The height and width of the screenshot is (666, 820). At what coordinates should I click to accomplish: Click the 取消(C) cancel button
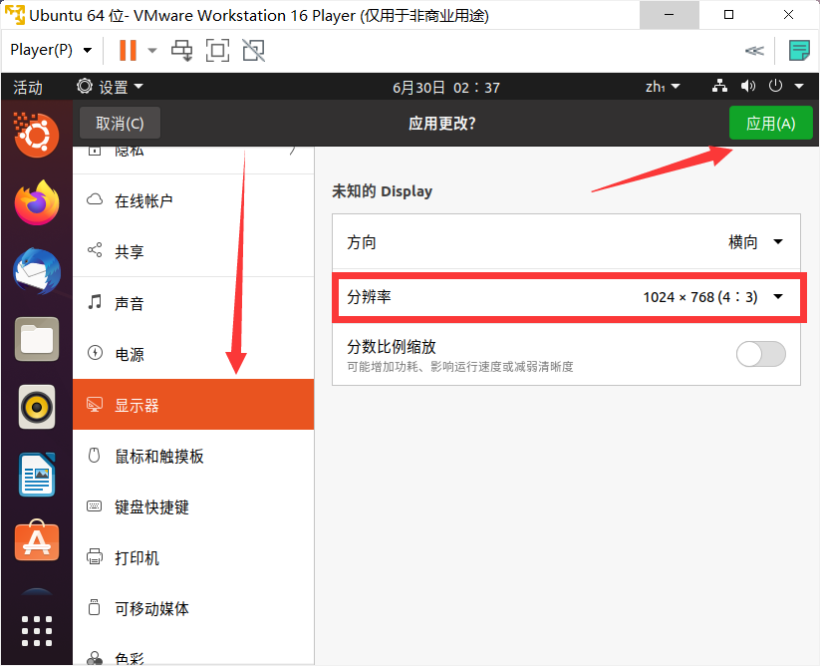click(x=120, y=123)
